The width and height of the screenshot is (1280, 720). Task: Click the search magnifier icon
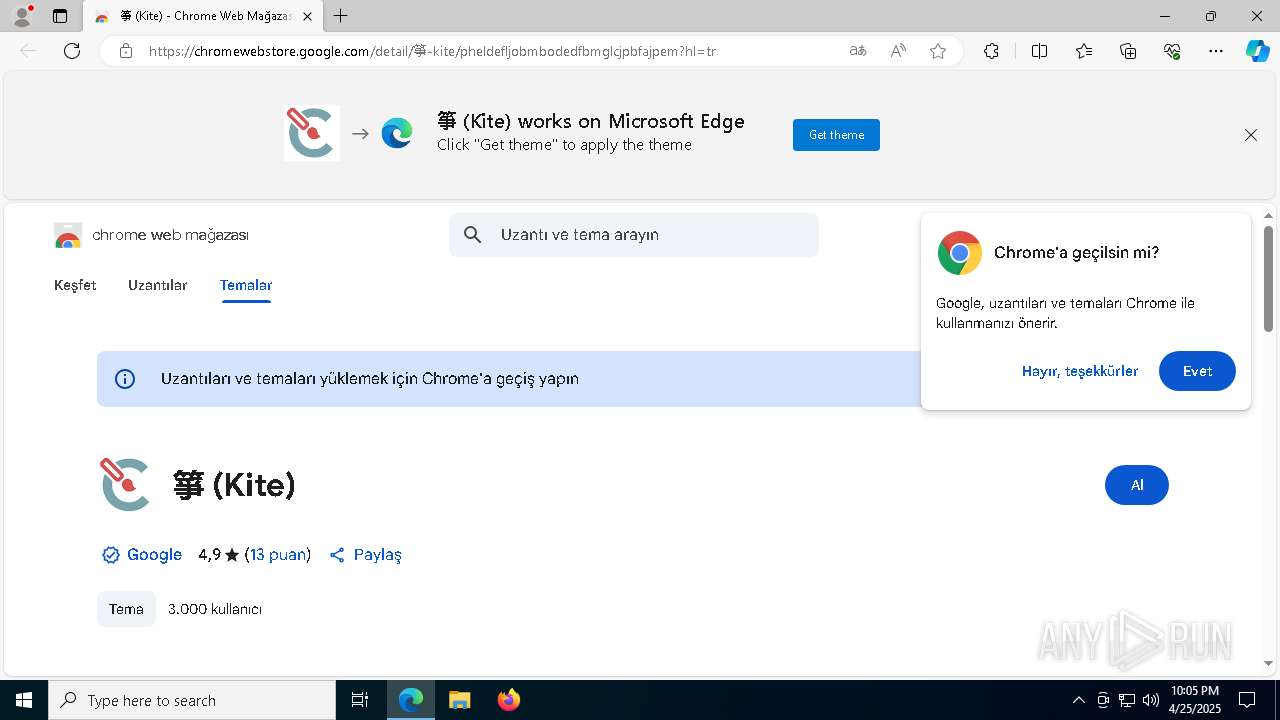click(473, 235)
